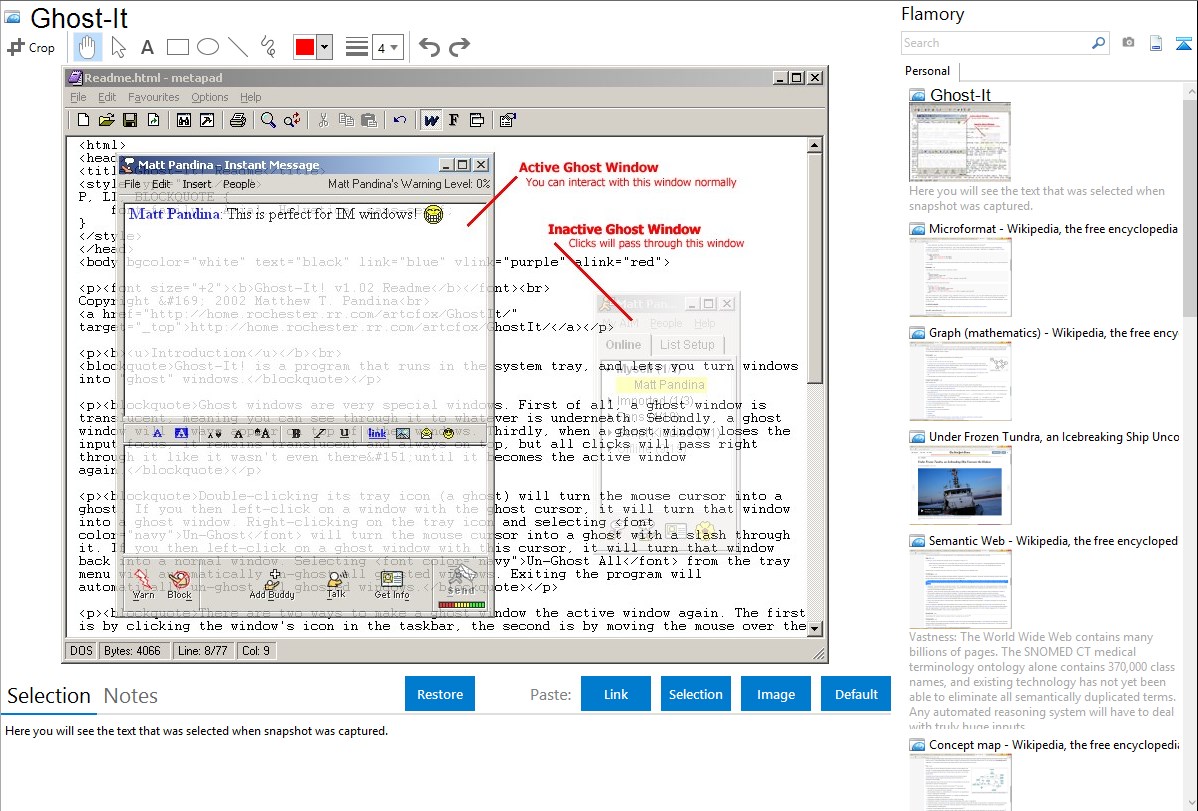
Task: Open File menu in the metapad window
Action: pyautogui.click(x=78, y=97)
